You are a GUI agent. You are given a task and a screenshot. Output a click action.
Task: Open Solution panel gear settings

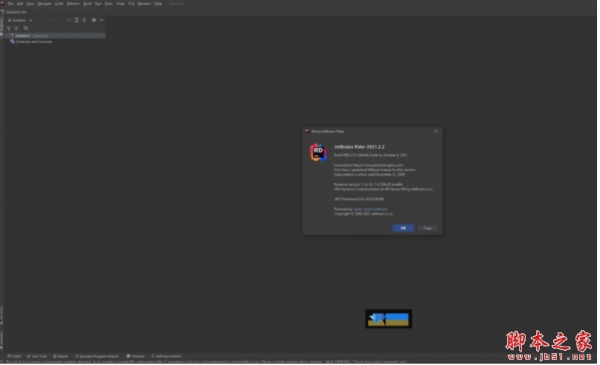(94, 20)
